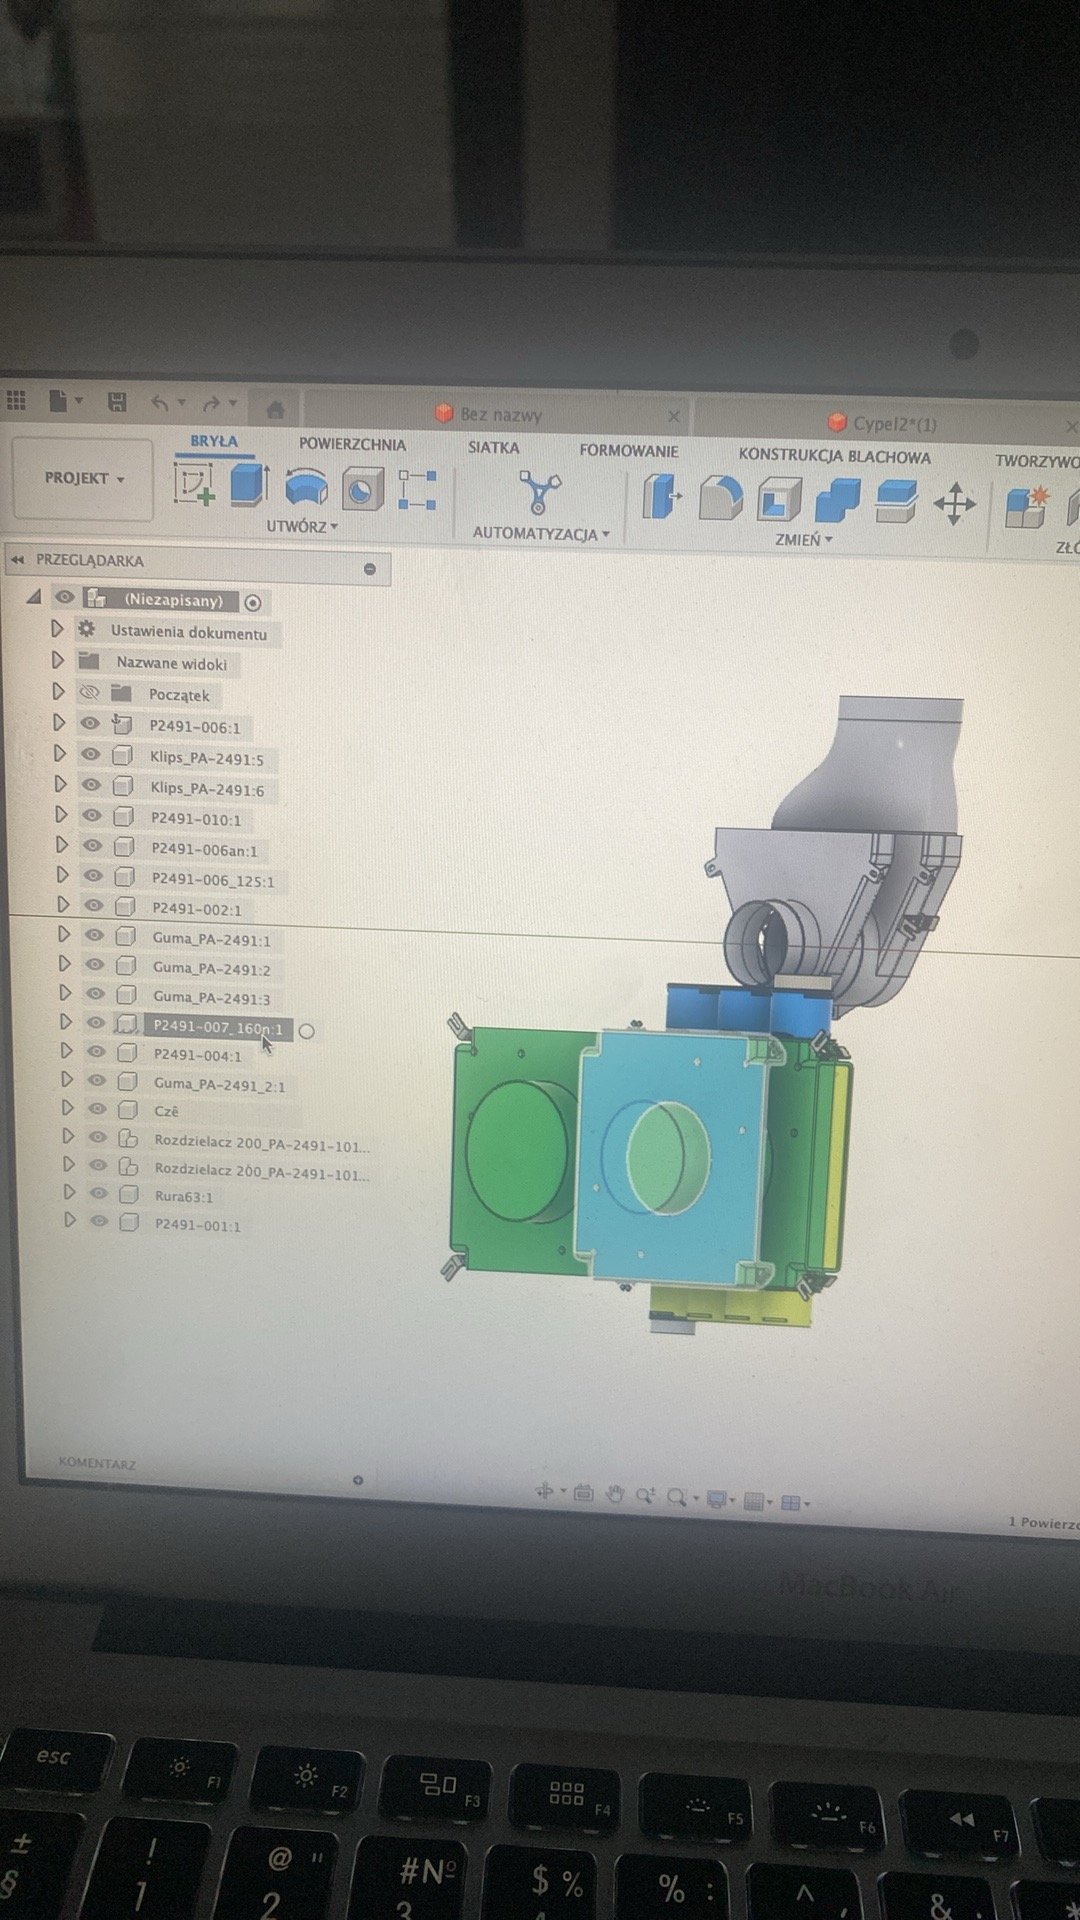Close the Bez nazwy document tab
Image resolution: width=1080 pixels, height=1920 pixels.
[674, 417]
